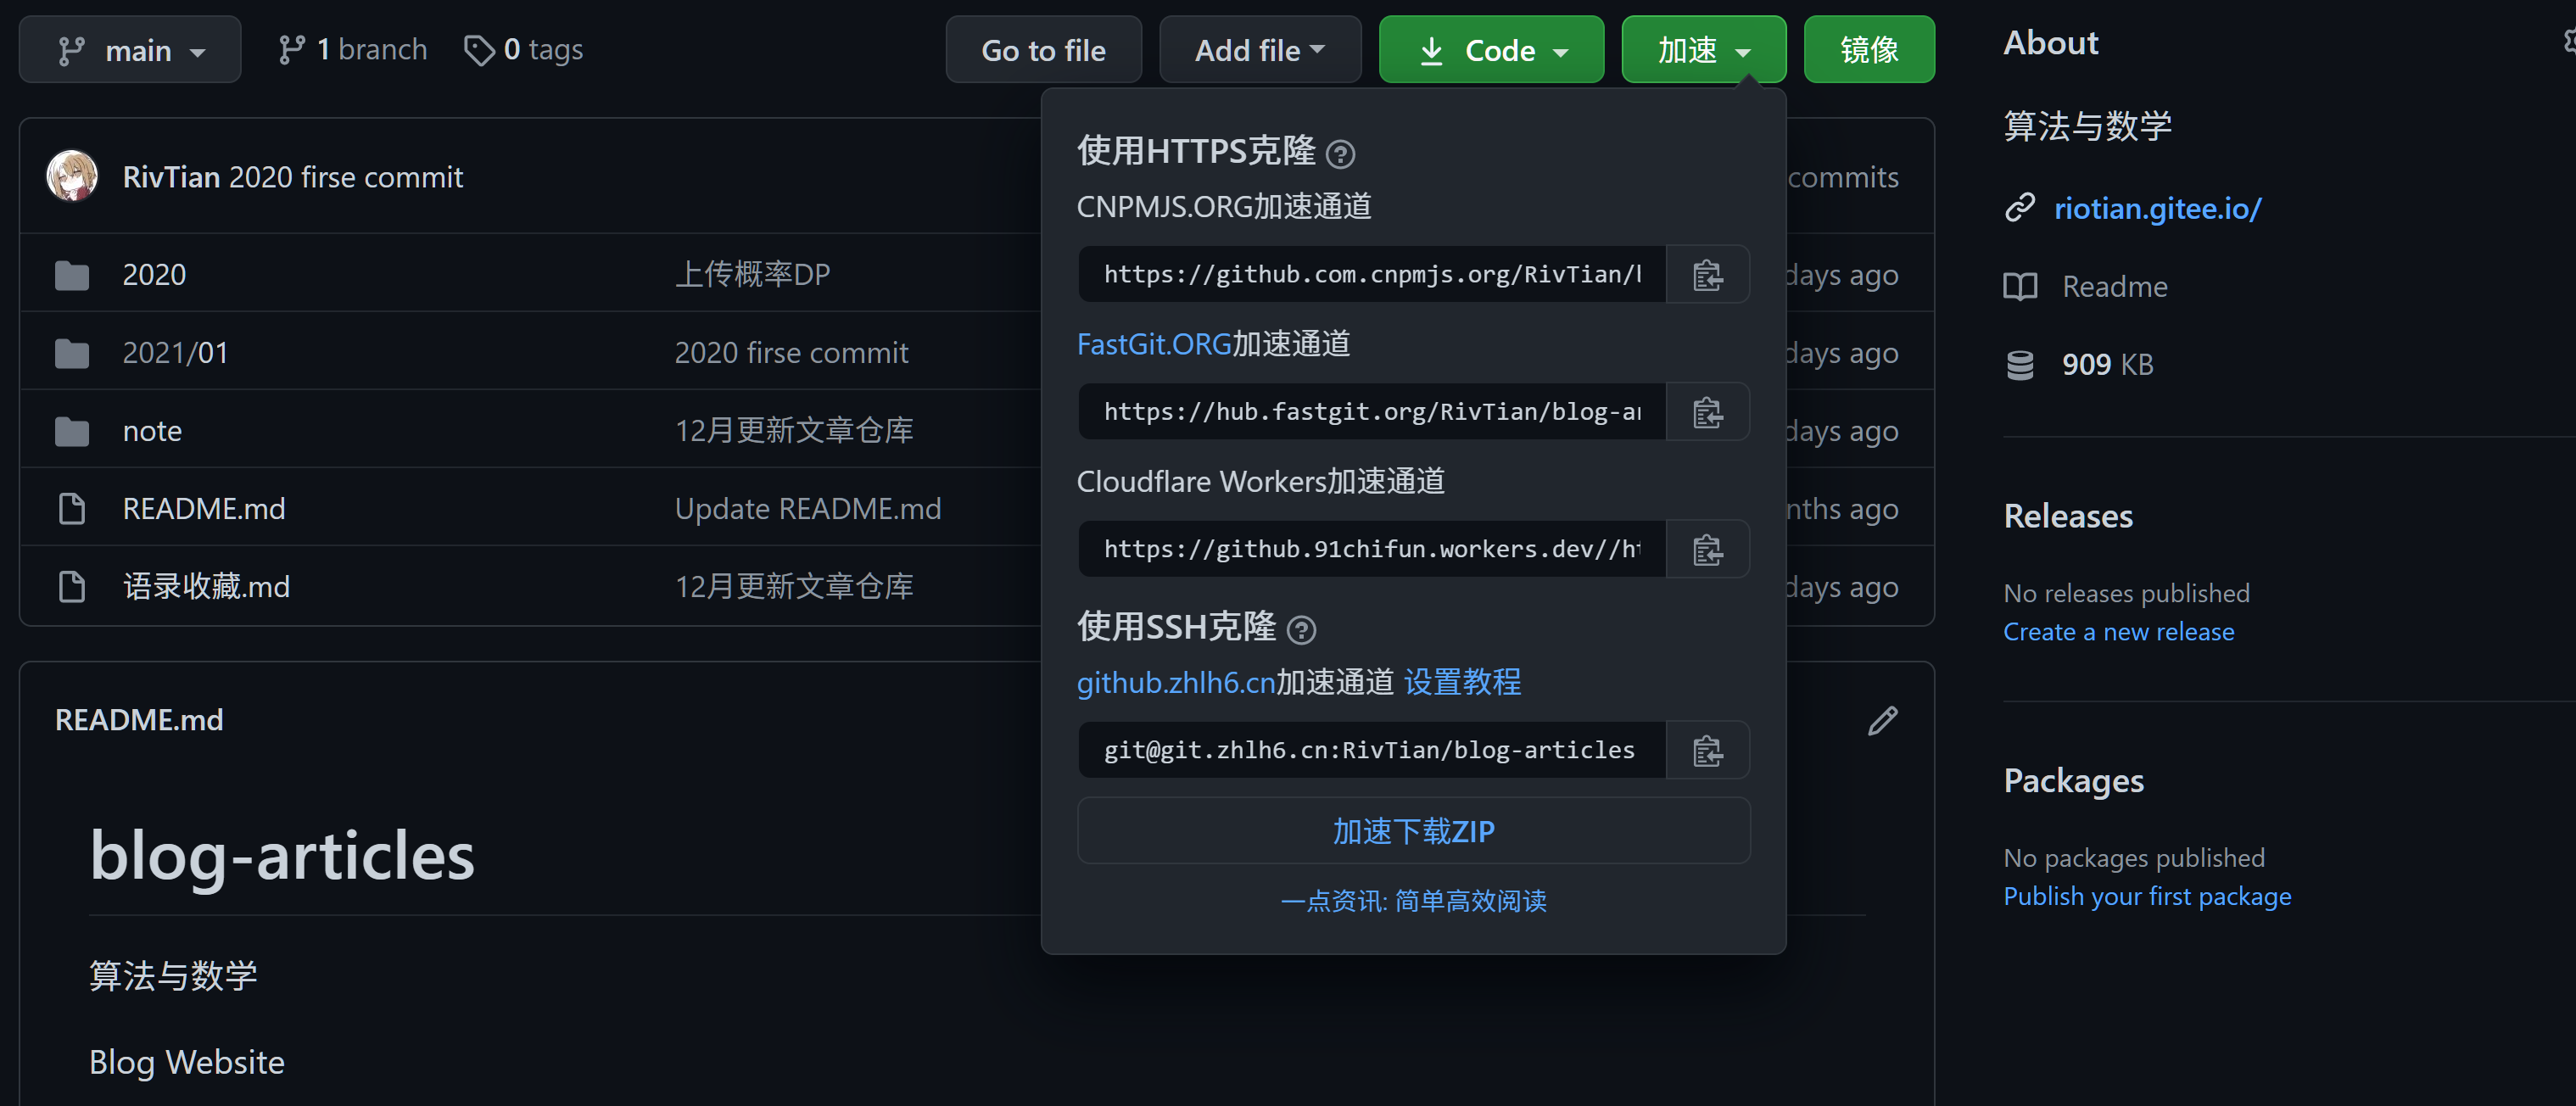This screenshot has height=1106, width=2576.
Task: Edit README with the pencil icon
Action: tap(1882, 721)
